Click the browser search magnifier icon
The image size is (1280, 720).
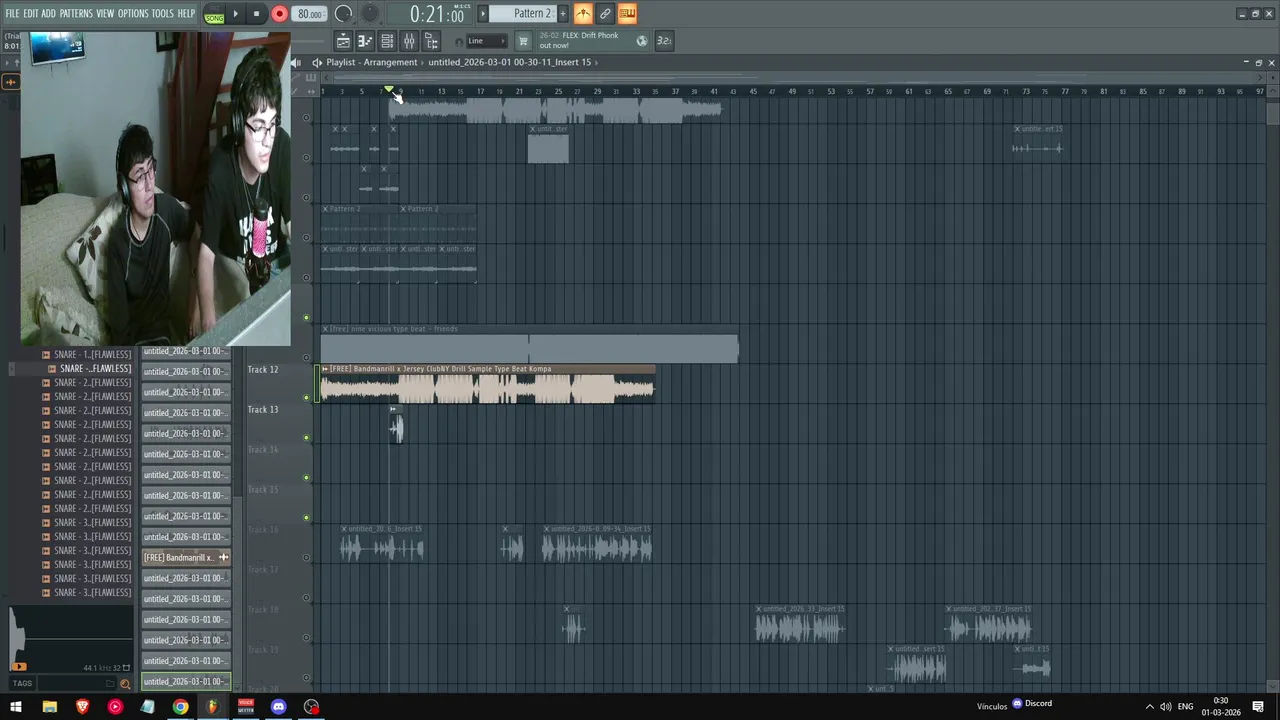coord(125,684)
